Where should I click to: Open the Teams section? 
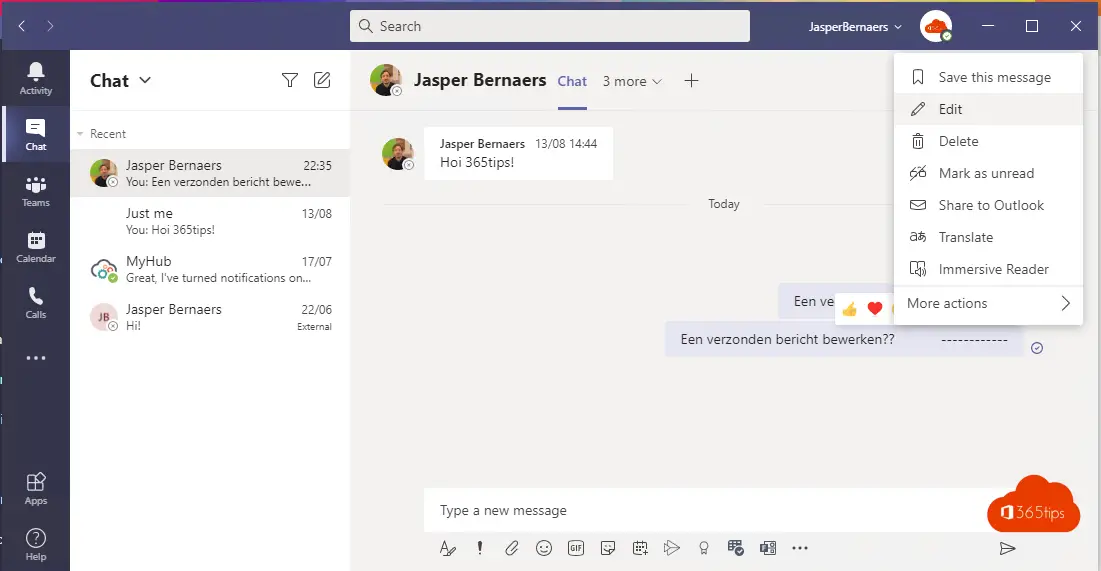pyautogui.click(x=36, y=191)
